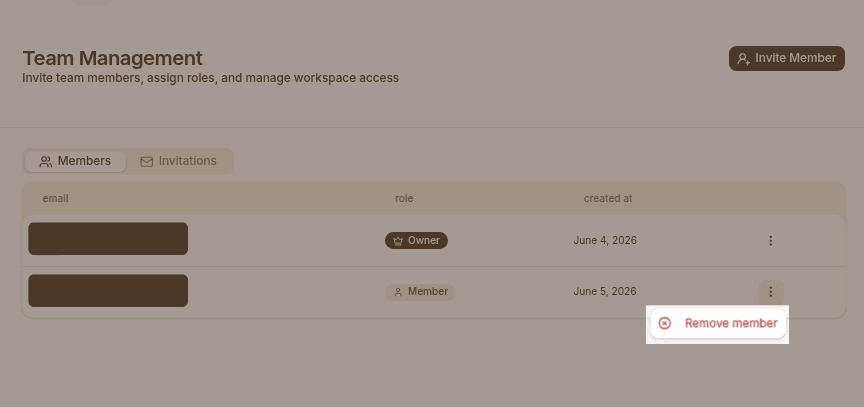Toggle the Member row three-dot menu

[770, 292]
